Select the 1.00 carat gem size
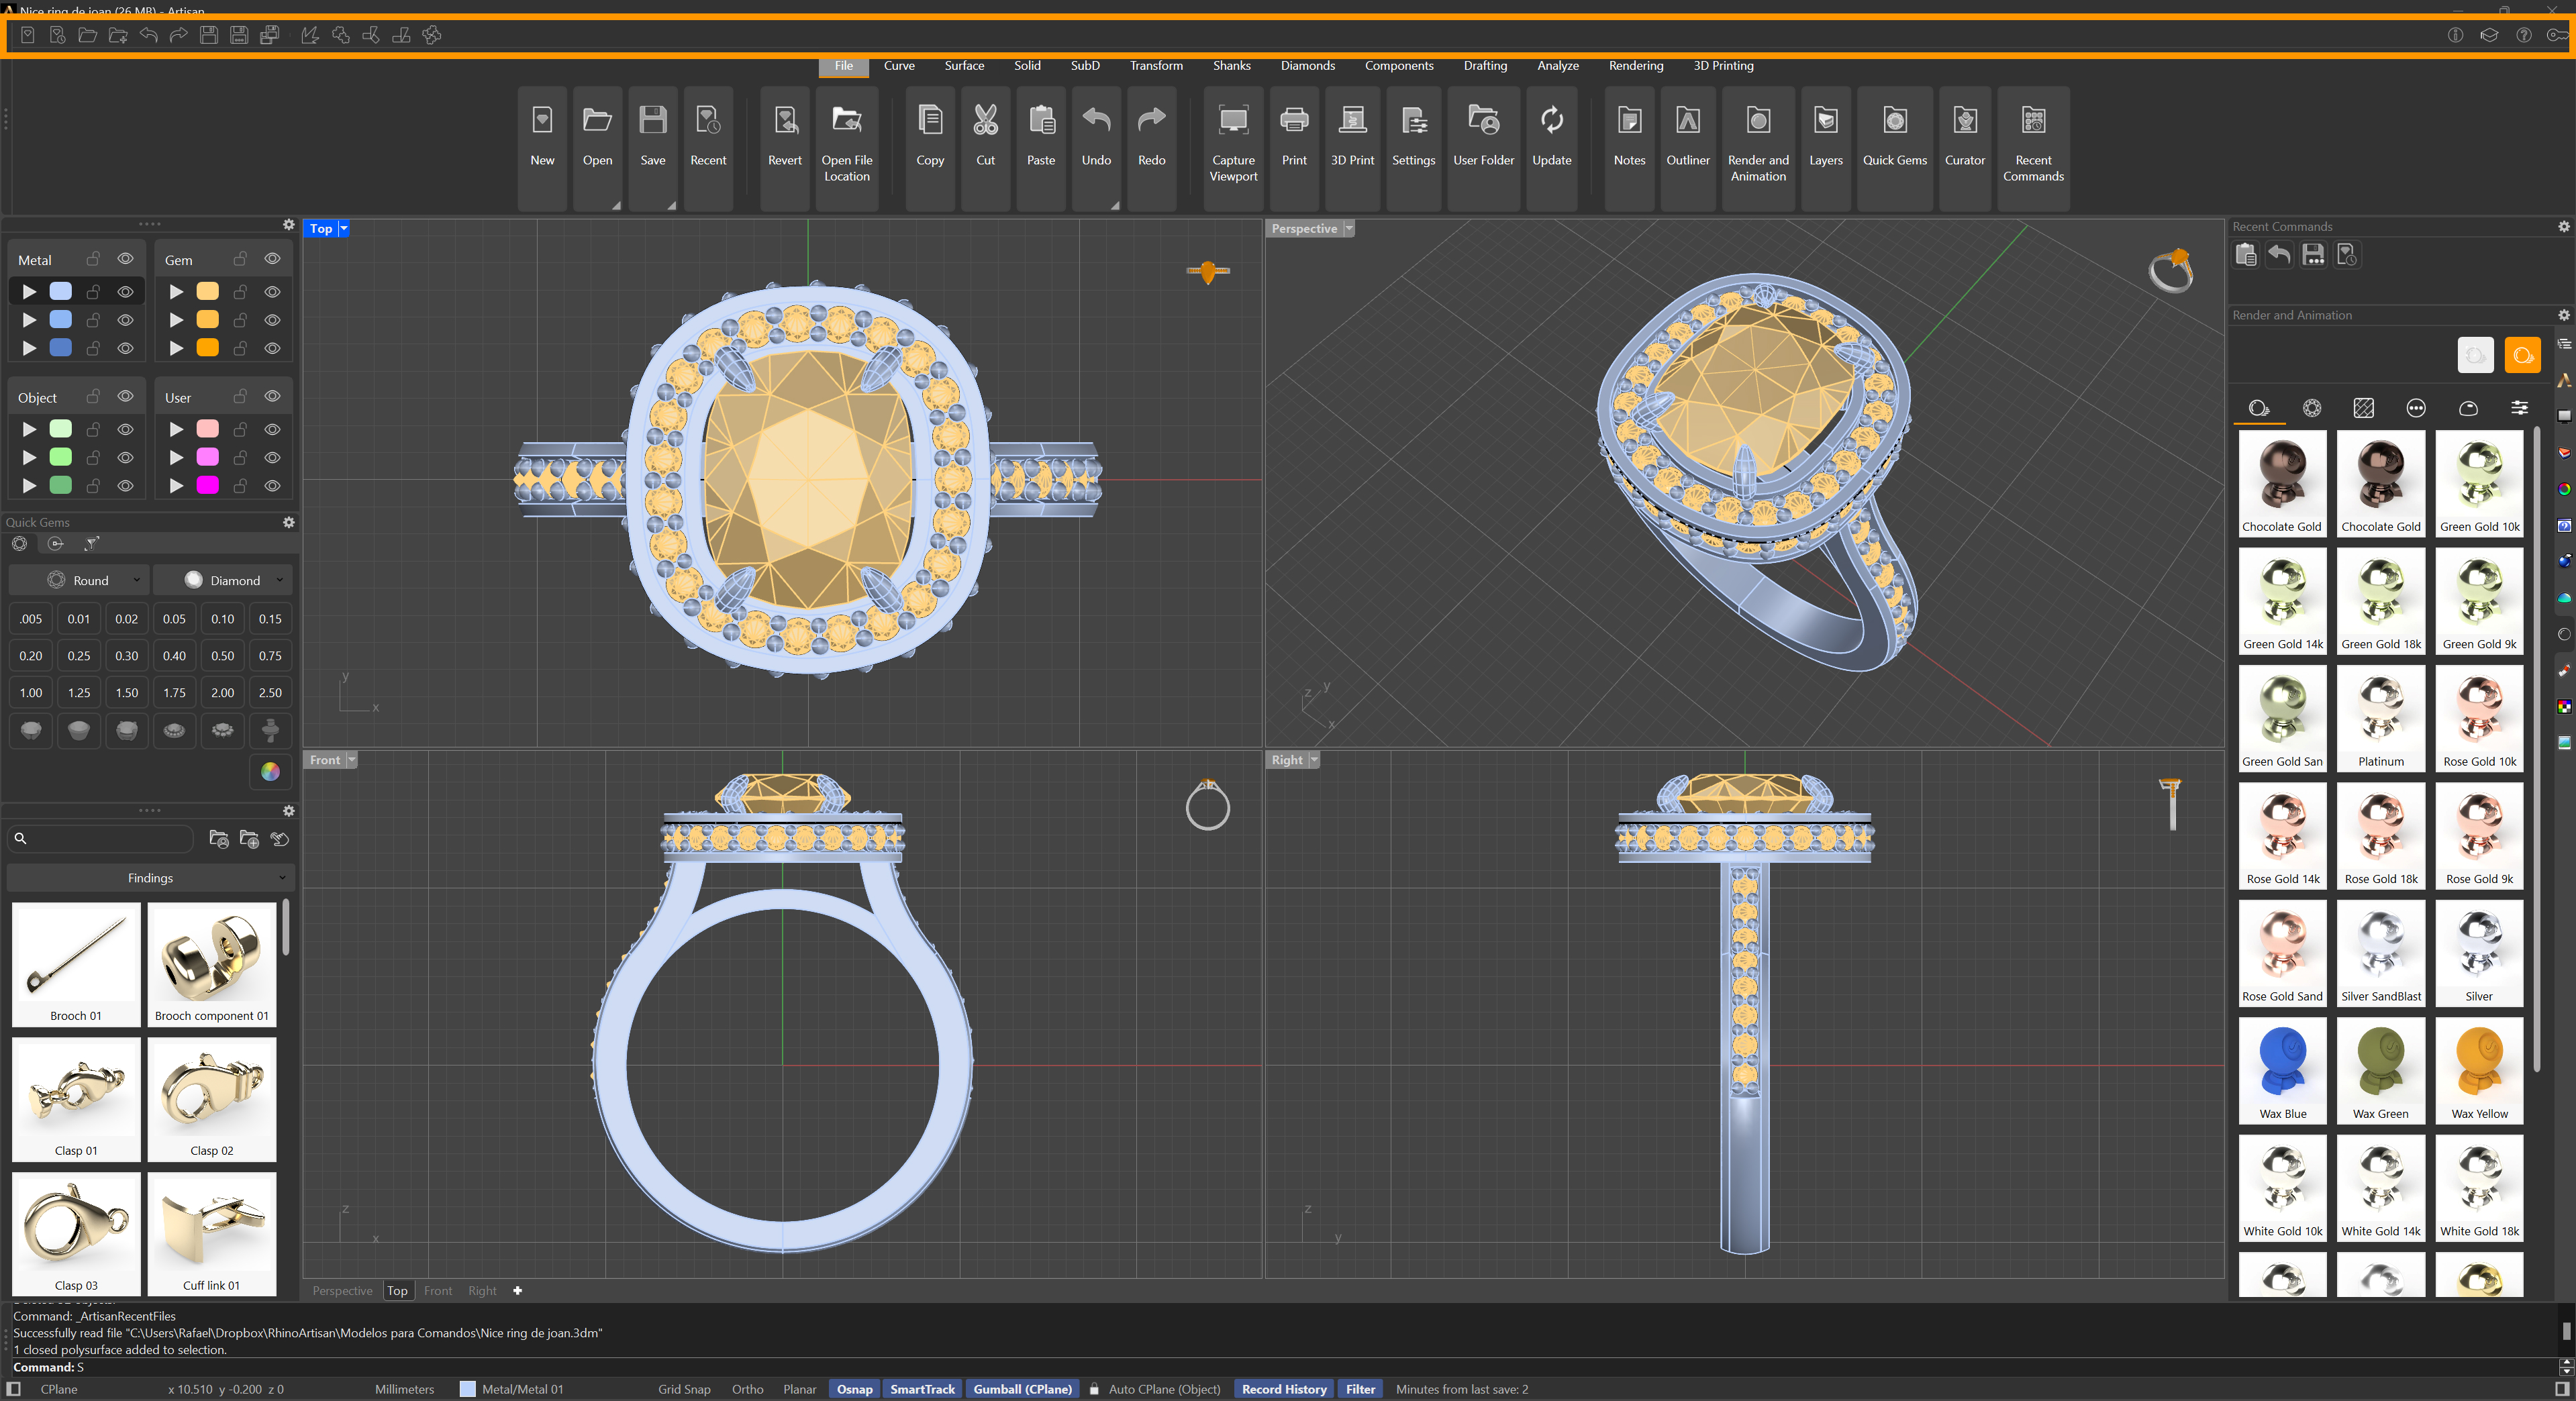The width and height of the screenshot is (2576, 1401). coord(31,692)
